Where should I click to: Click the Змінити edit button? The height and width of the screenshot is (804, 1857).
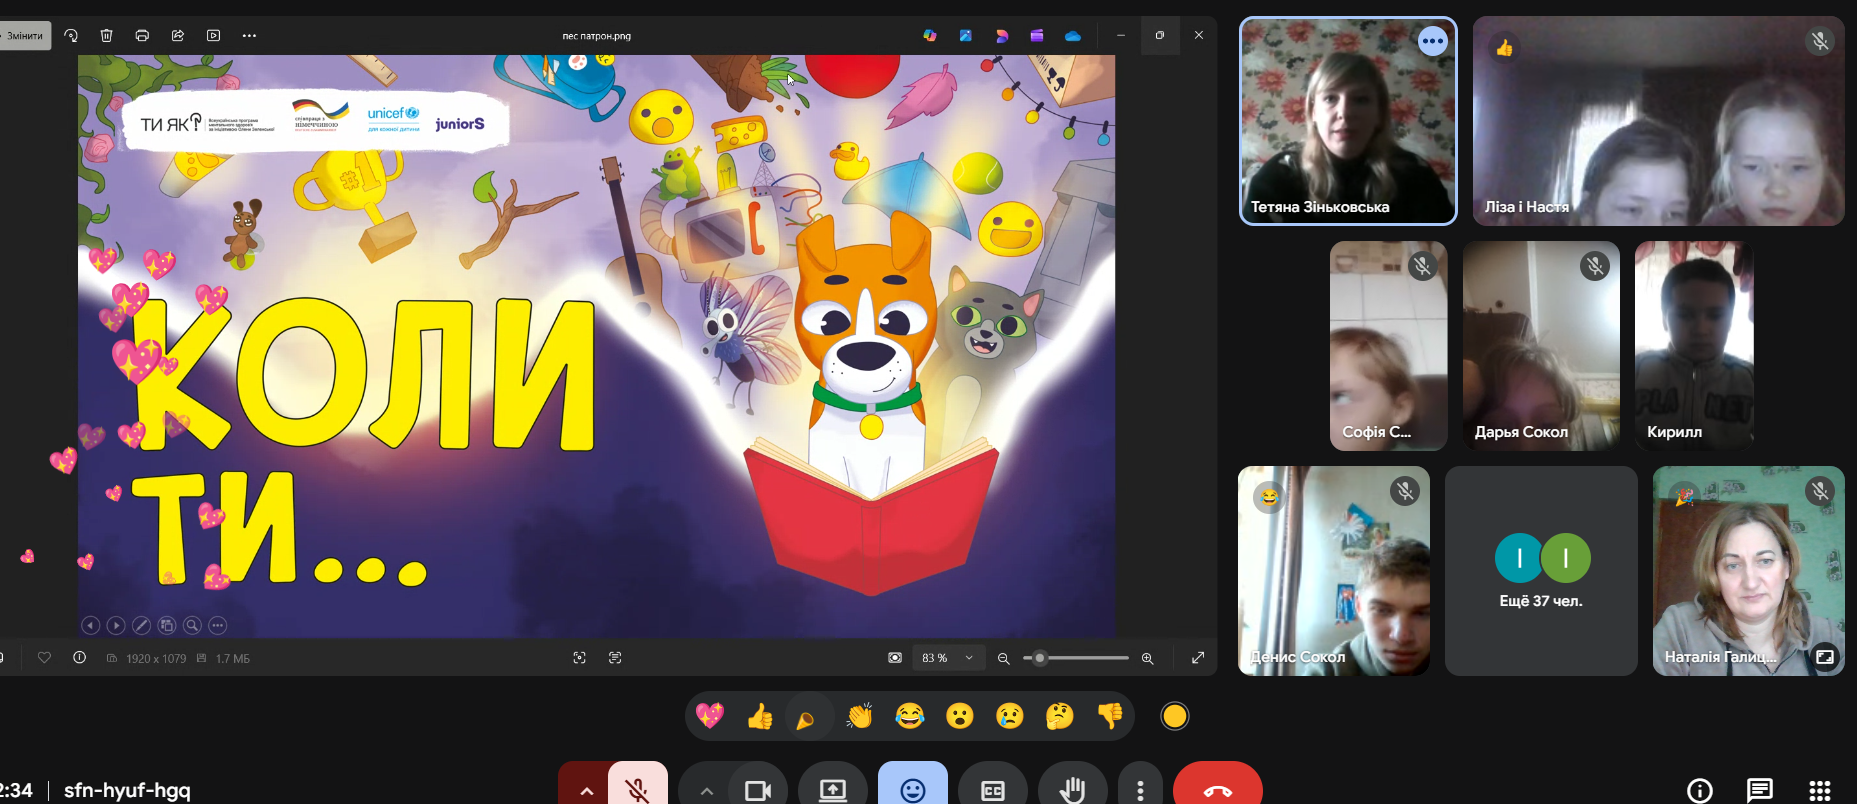click(x=24, y=36)
